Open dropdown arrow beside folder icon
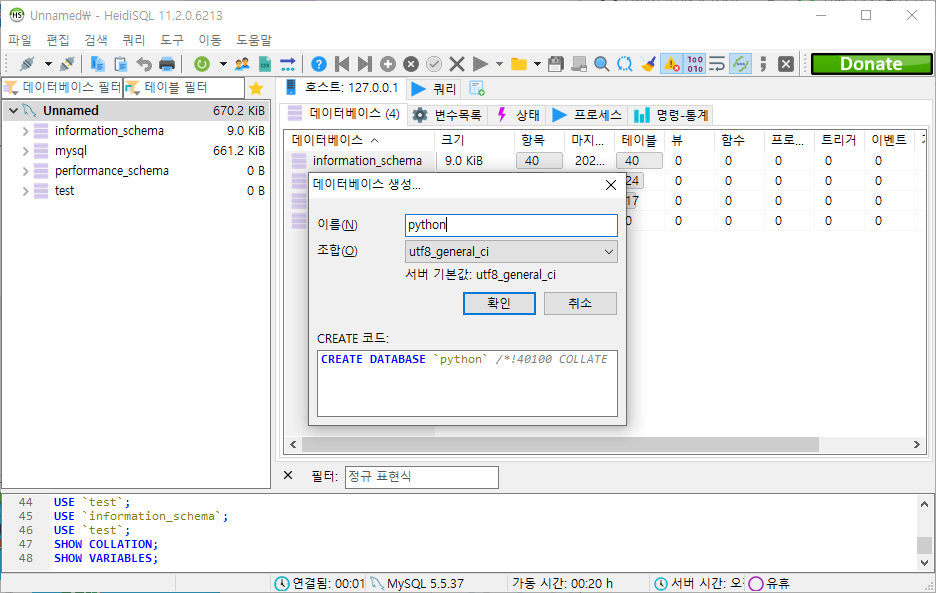The image size is (936, 593). pos(537,64)
